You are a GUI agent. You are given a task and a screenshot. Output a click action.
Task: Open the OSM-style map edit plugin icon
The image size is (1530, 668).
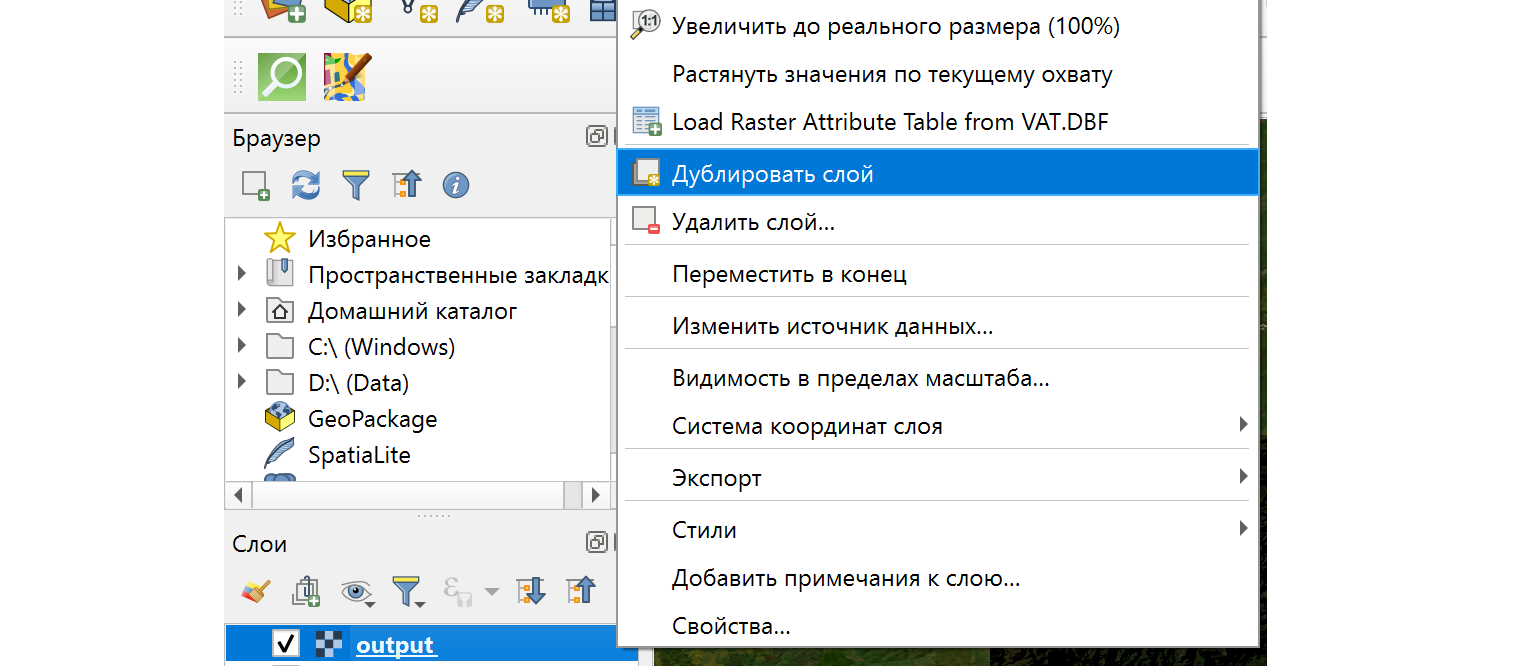click(347, 76)
